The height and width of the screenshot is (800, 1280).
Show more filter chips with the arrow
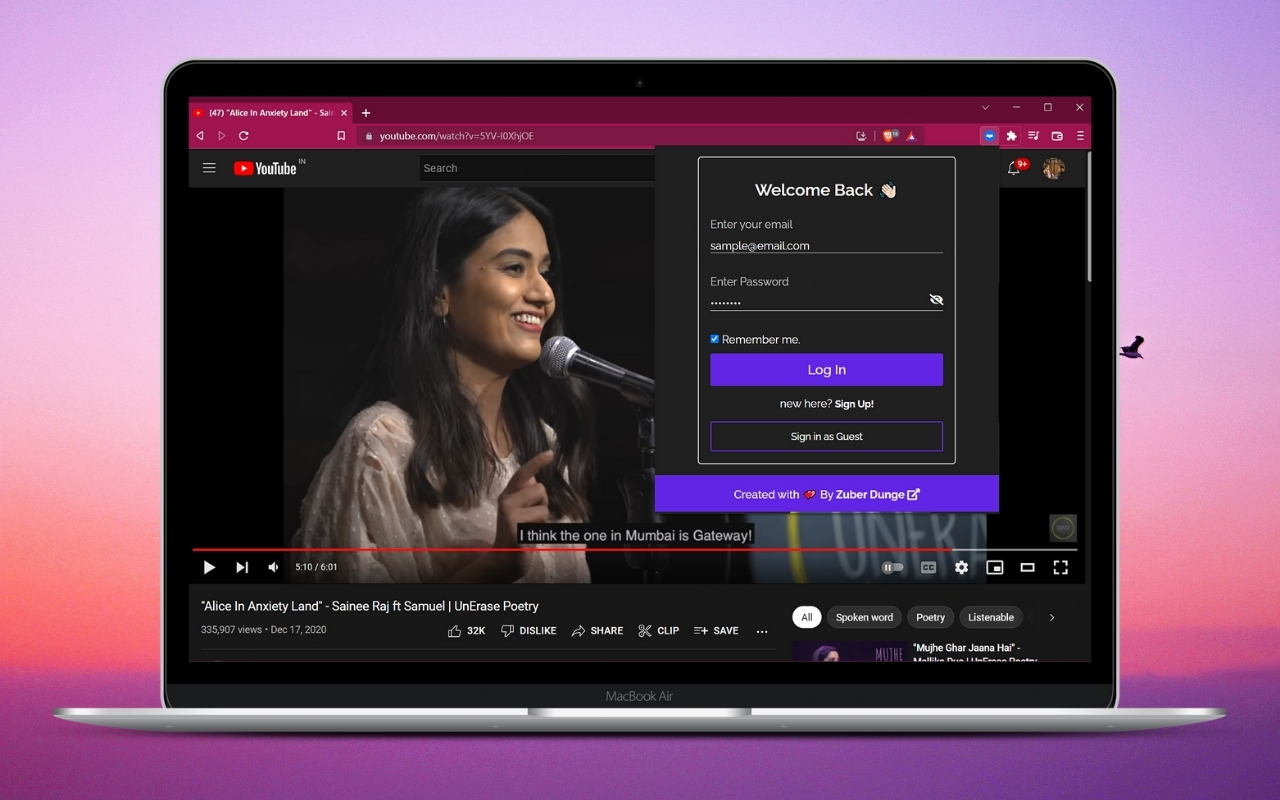[x=1051, y=617]
